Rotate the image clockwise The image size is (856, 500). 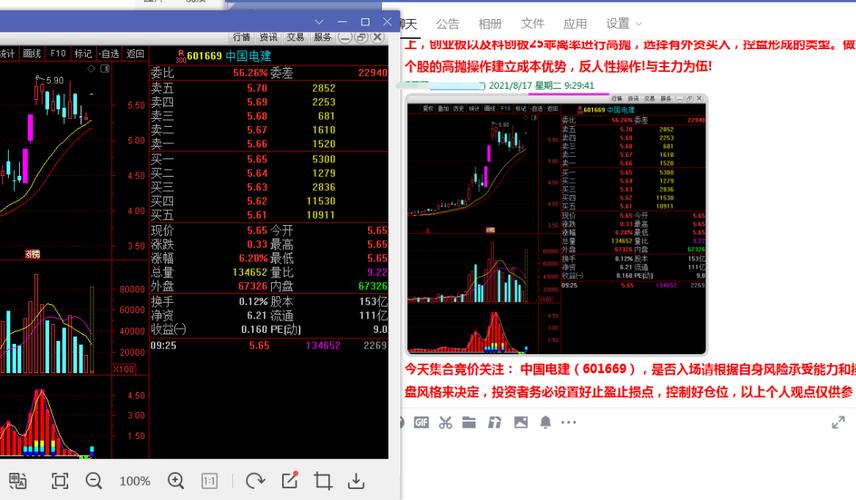click(x=255, y=481)
